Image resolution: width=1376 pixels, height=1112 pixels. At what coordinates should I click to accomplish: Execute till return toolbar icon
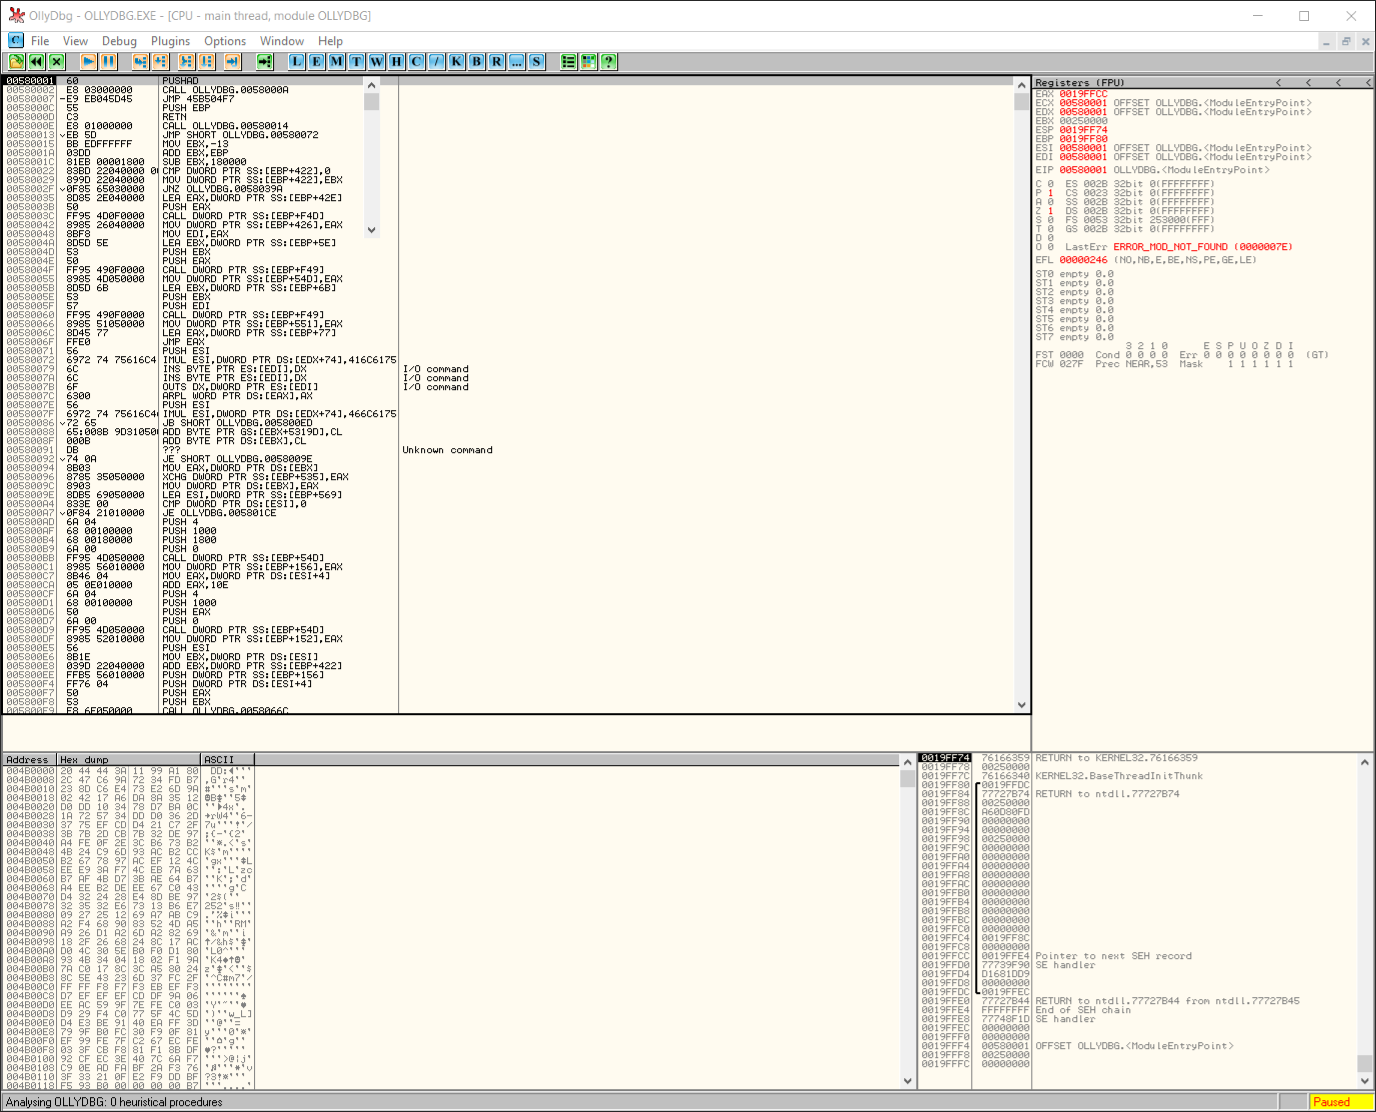232,62
